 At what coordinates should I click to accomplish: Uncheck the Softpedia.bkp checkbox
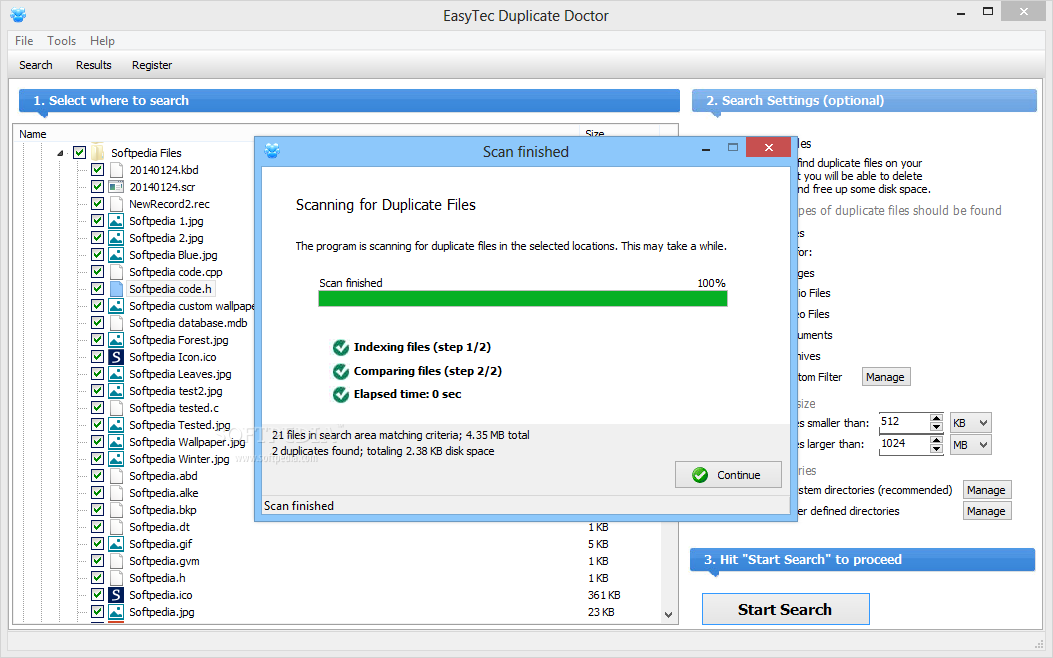pos(97,510)
